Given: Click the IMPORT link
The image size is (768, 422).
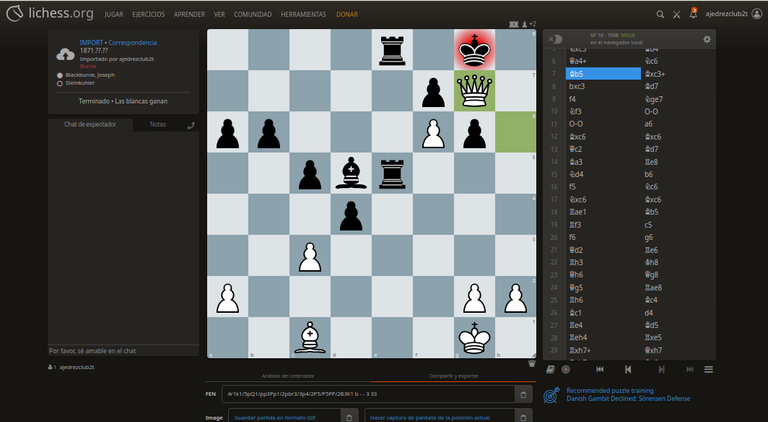Looking at the screenshot, I should 91,43.
